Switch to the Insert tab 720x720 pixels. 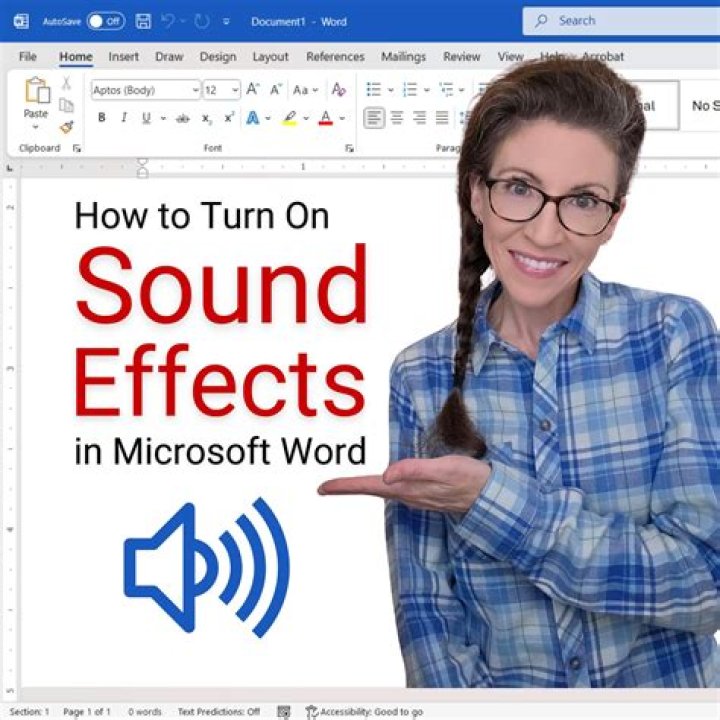[124, 56]
